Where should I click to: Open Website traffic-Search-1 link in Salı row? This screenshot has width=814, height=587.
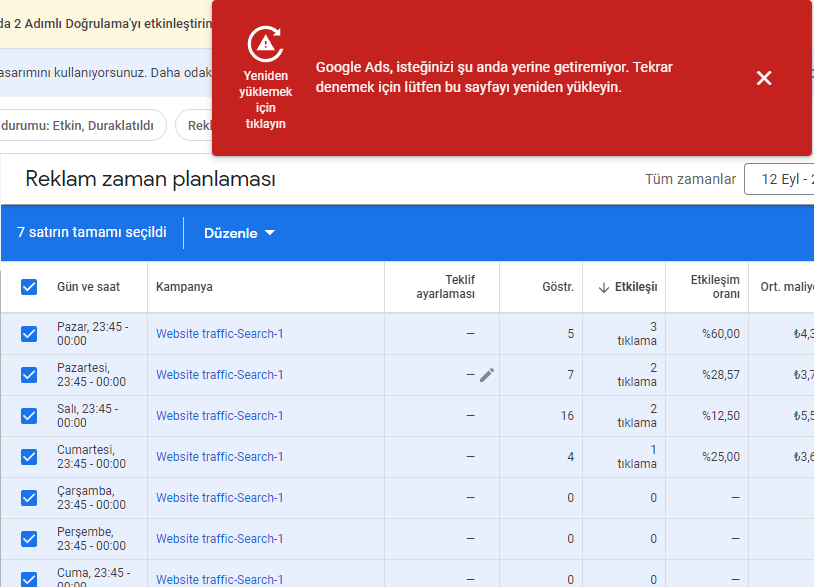tap(220, 416)
